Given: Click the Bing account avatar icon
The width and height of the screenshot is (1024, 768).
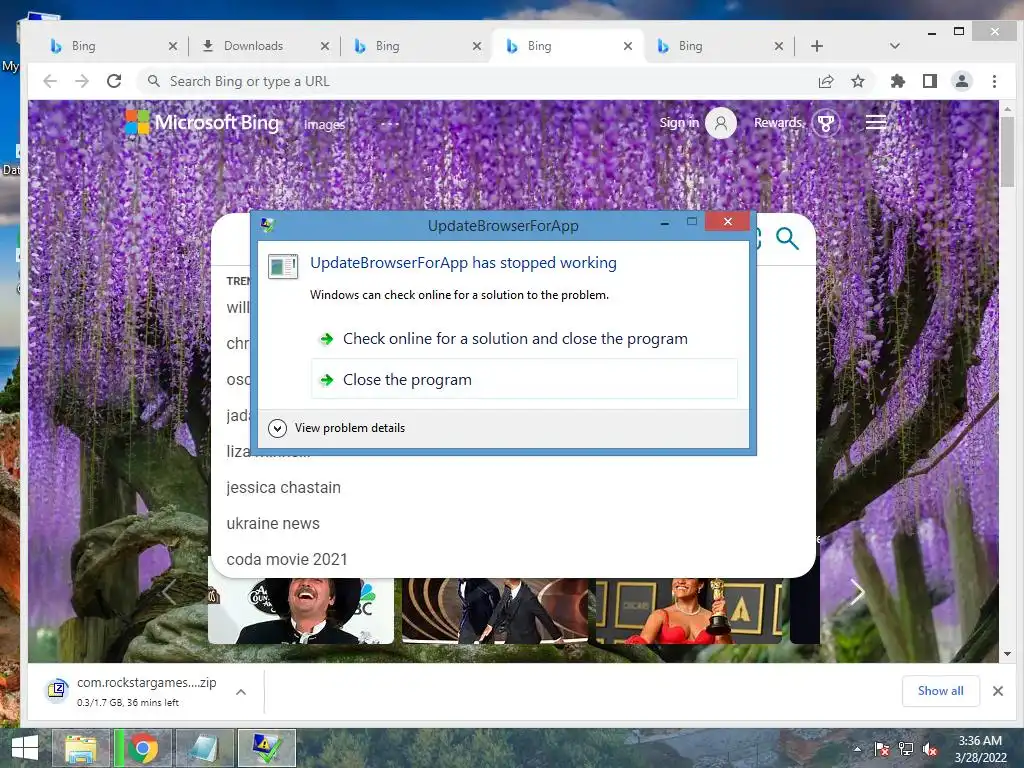Looking at the screenshot, I should [x=721, y=123].
